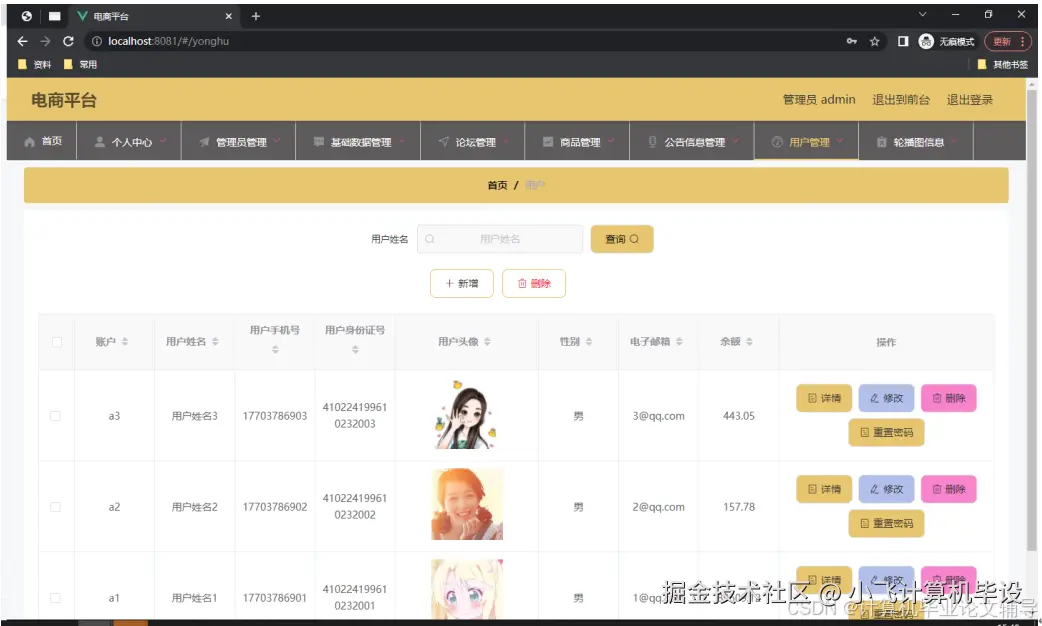Click the trash icon on red 删除 button
Image resolution: width=1042 pixels, height=626 pixels.
click(x=522, y=284)
